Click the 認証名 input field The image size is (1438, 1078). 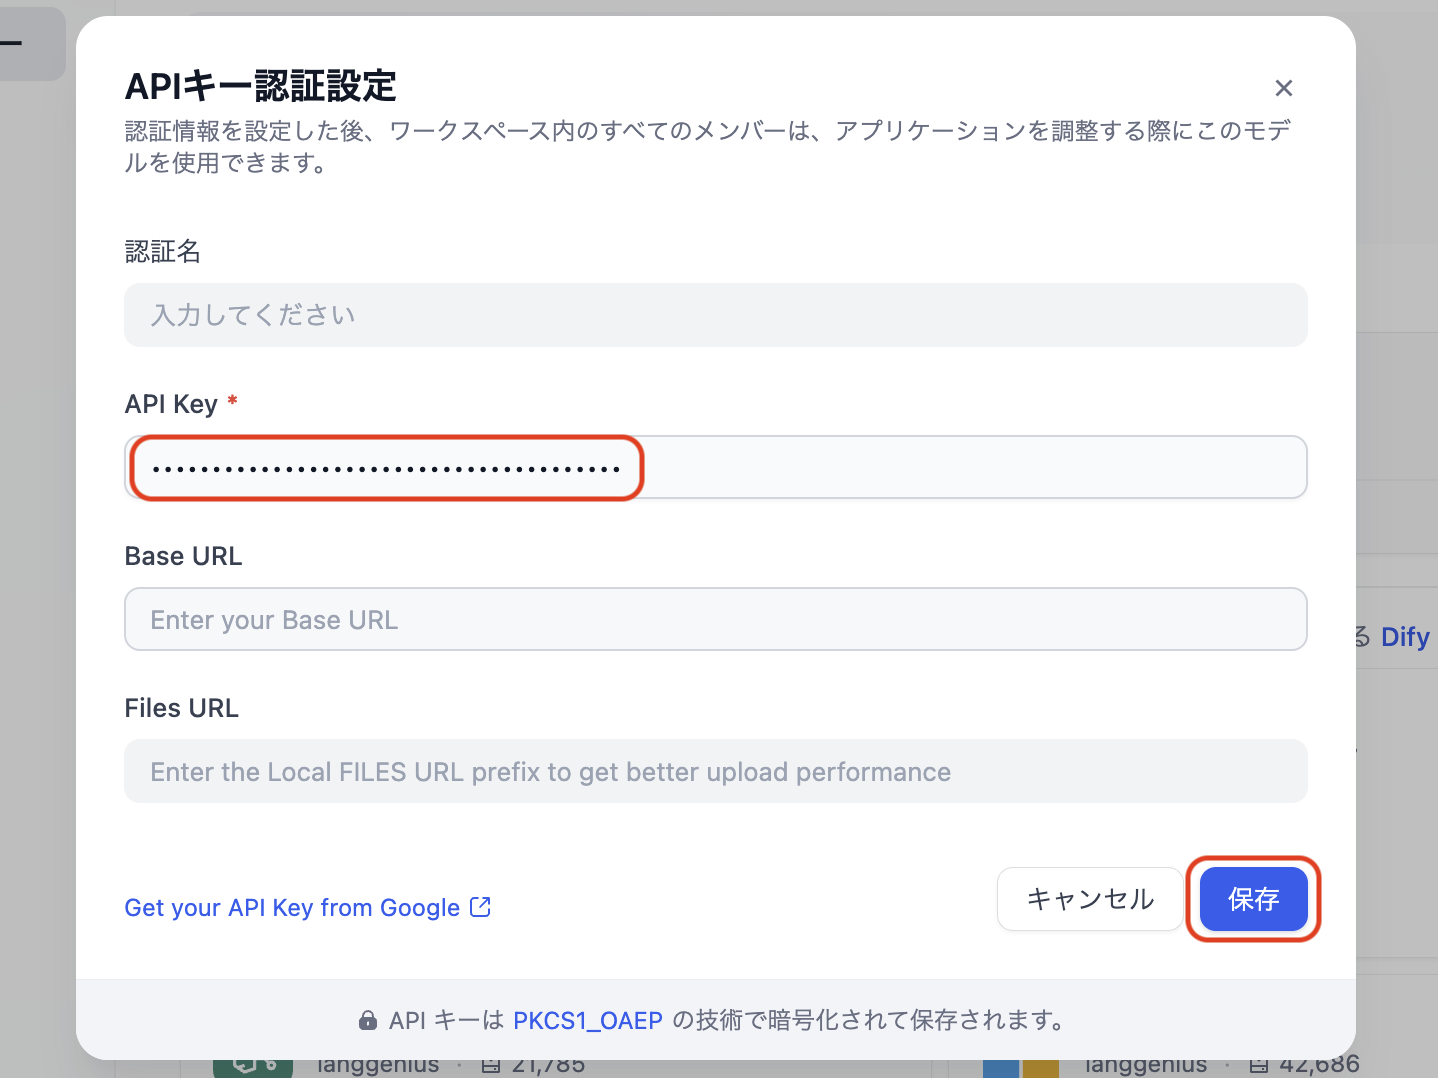[x=715, y=315]
